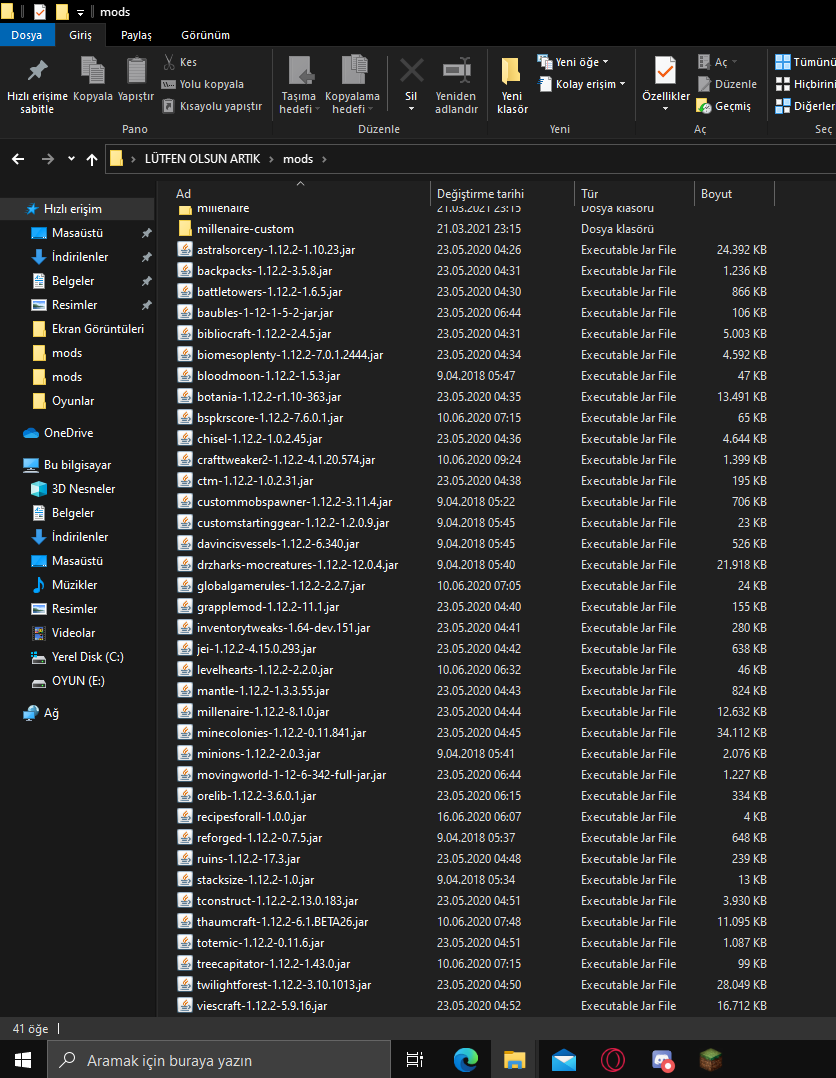
Task: Delete with the Sil button
Action: point(411,85)
